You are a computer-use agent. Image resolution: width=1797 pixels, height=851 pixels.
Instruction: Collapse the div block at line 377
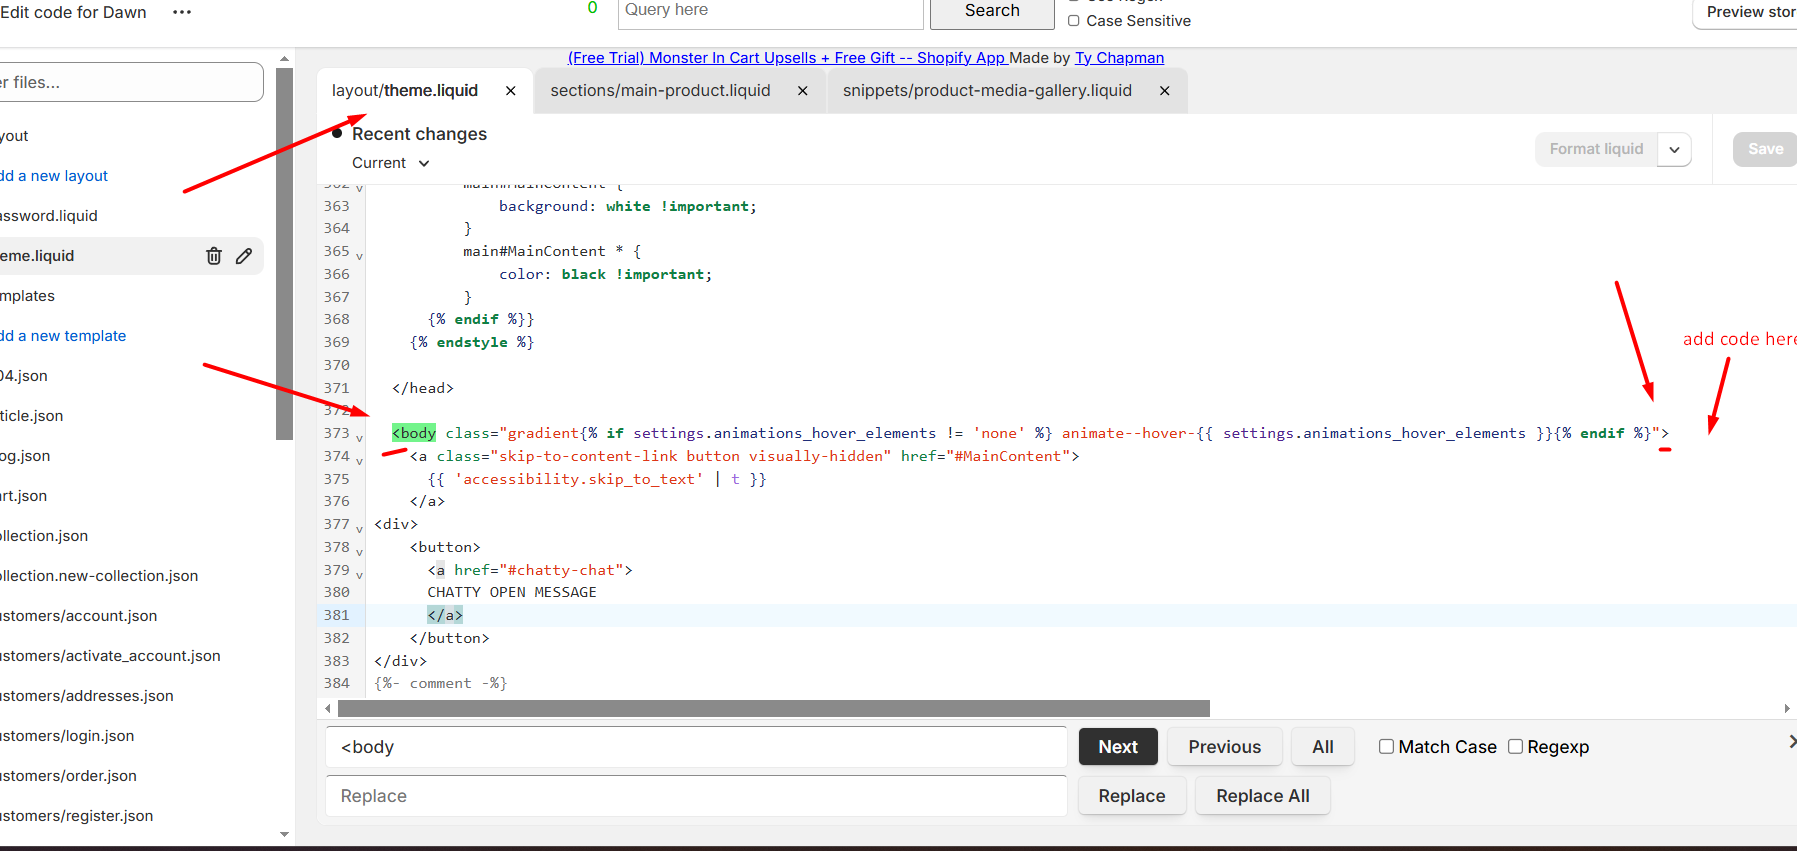click(x=359, y=529)
